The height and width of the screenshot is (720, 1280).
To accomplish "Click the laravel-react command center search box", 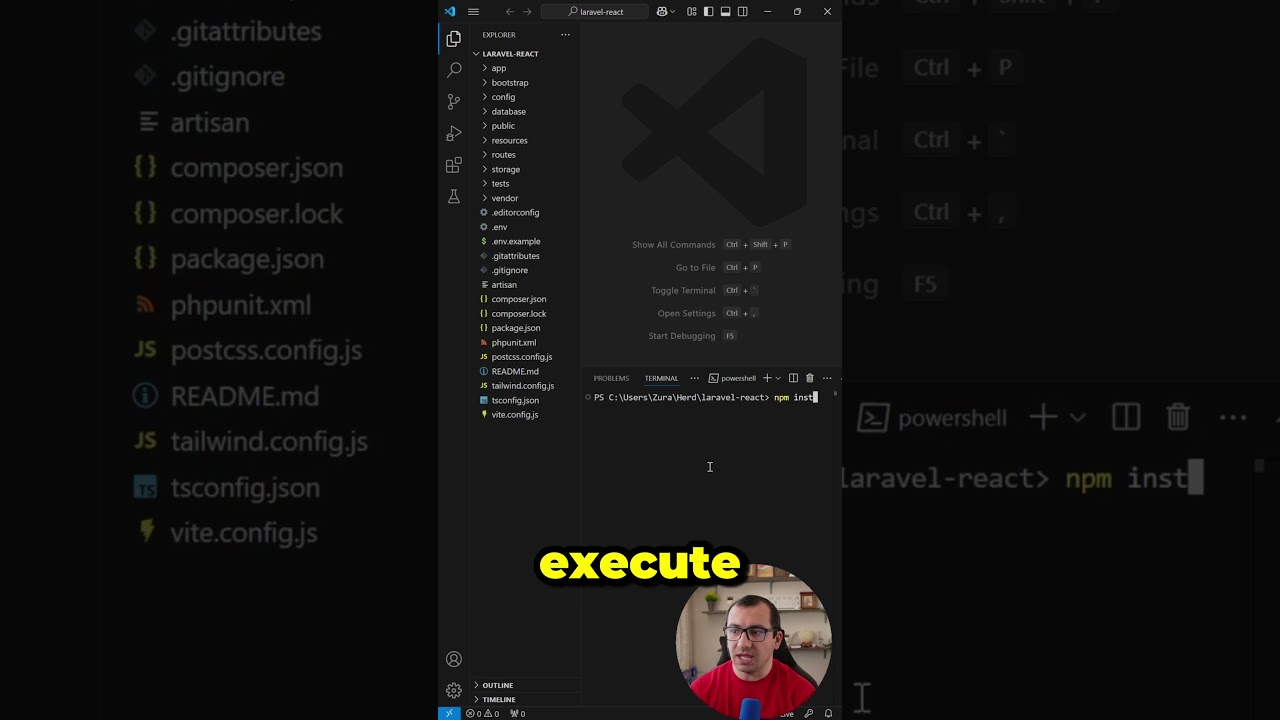I will 594,12.
